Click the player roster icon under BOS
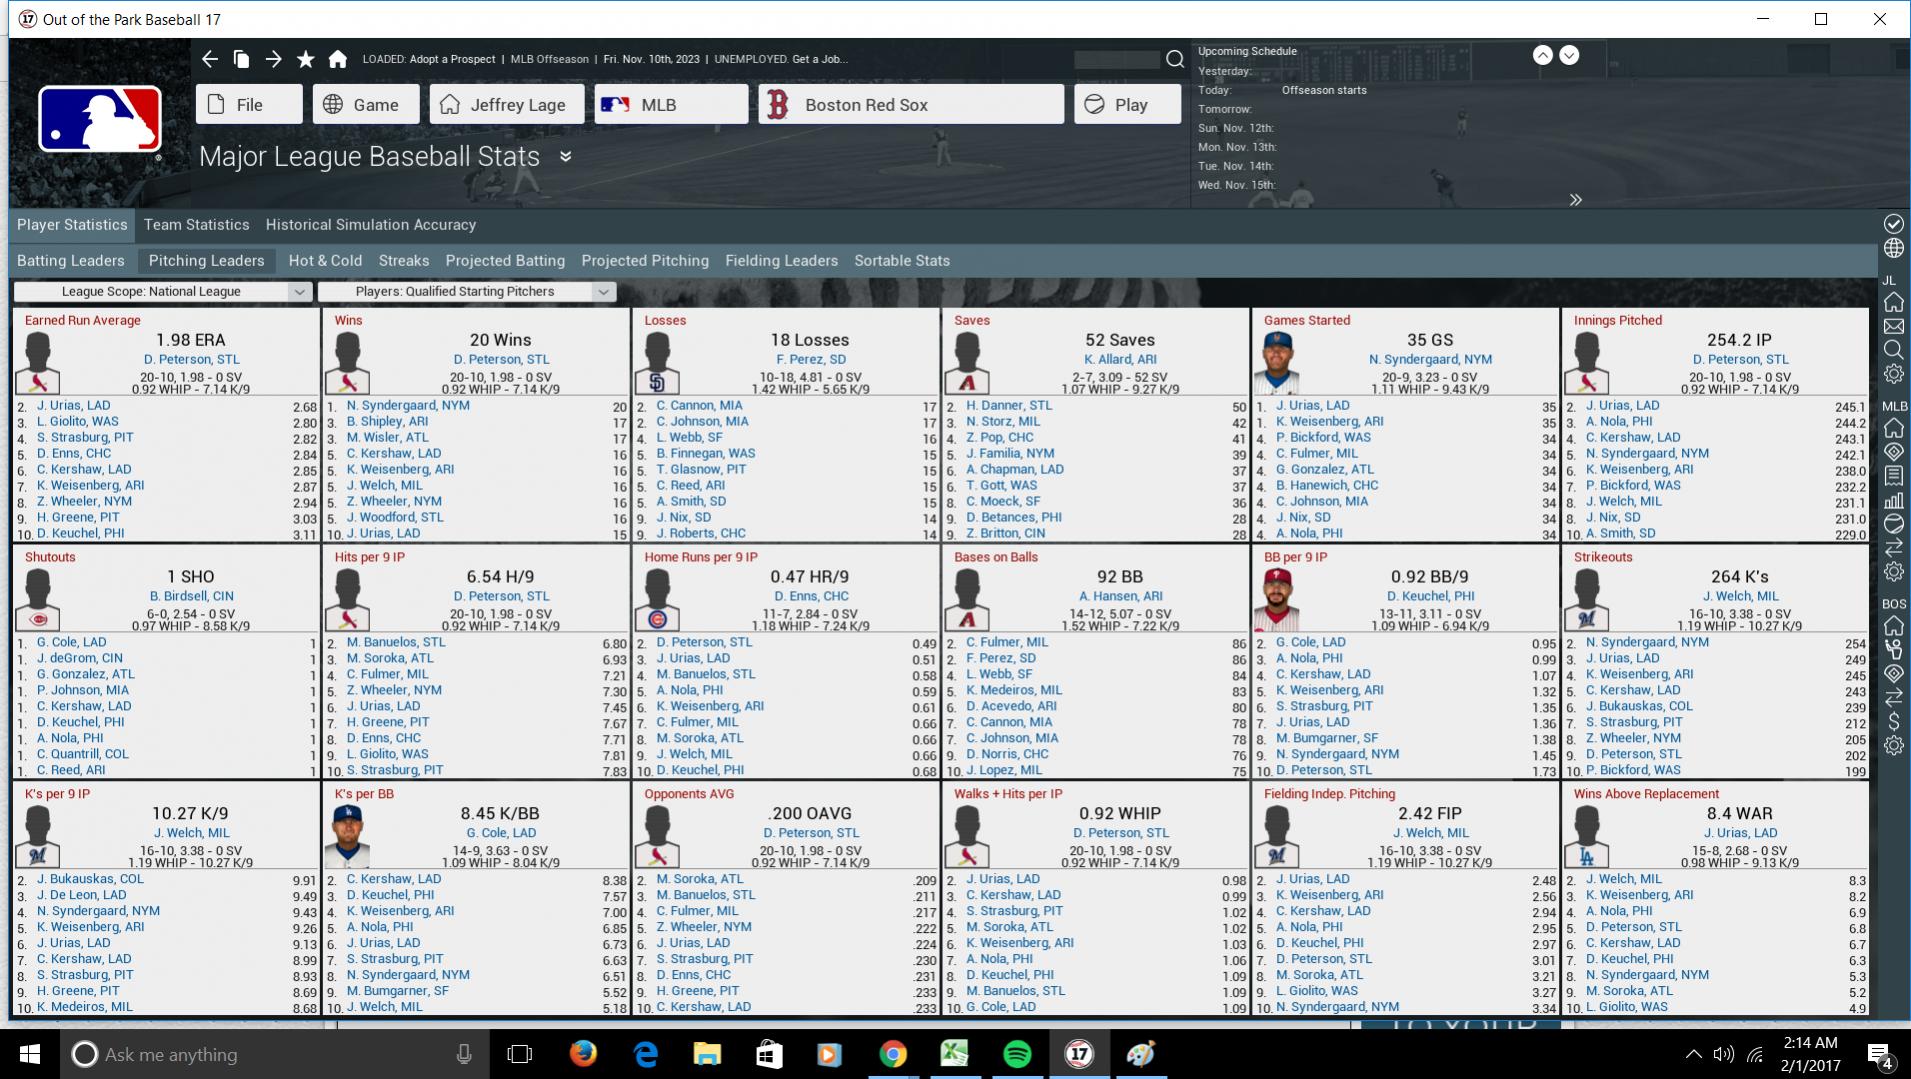This screenshot has height=1079, width=1911. [x=1893, y=650]
